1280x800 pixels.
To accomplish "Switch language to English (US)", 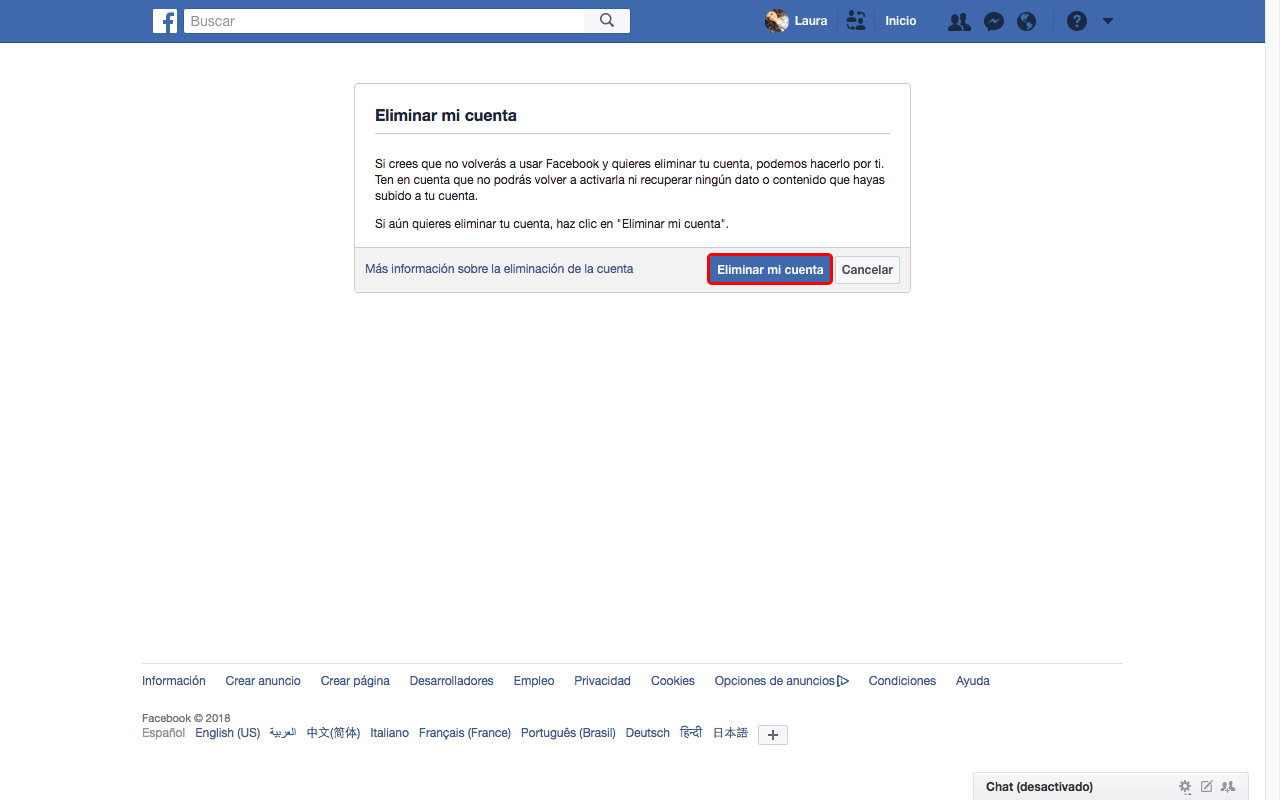I will 227,733.
